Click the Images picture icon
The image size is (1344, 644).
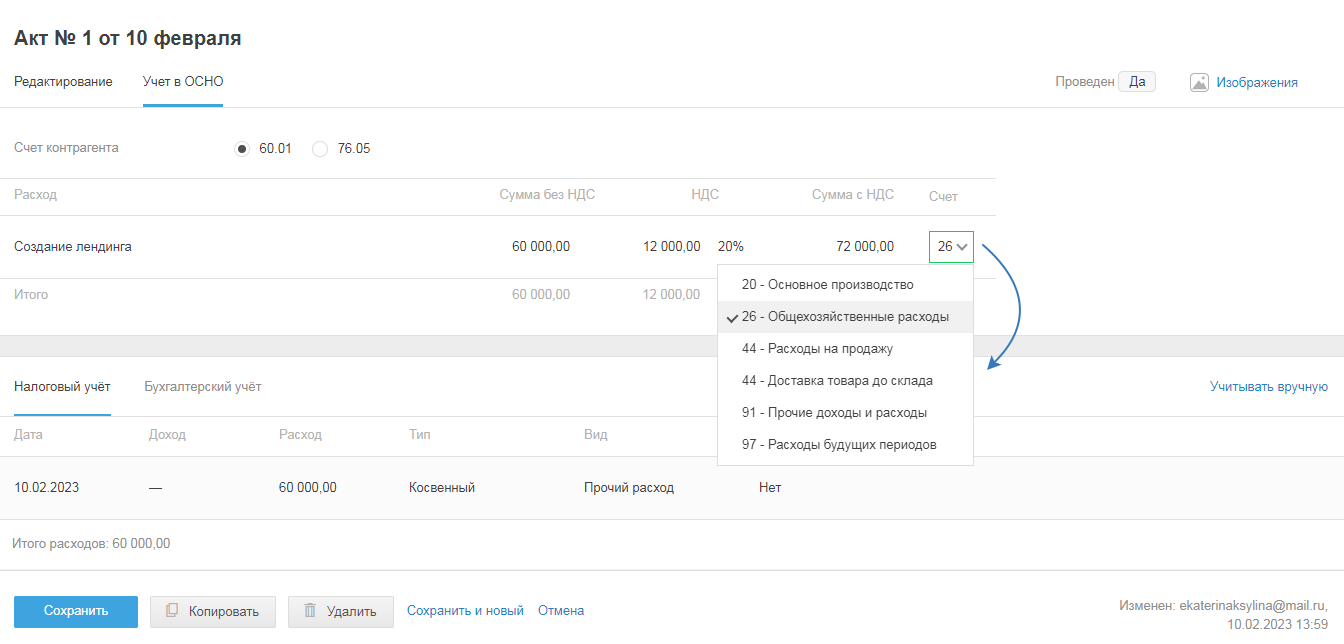[x=1199, y=83]
